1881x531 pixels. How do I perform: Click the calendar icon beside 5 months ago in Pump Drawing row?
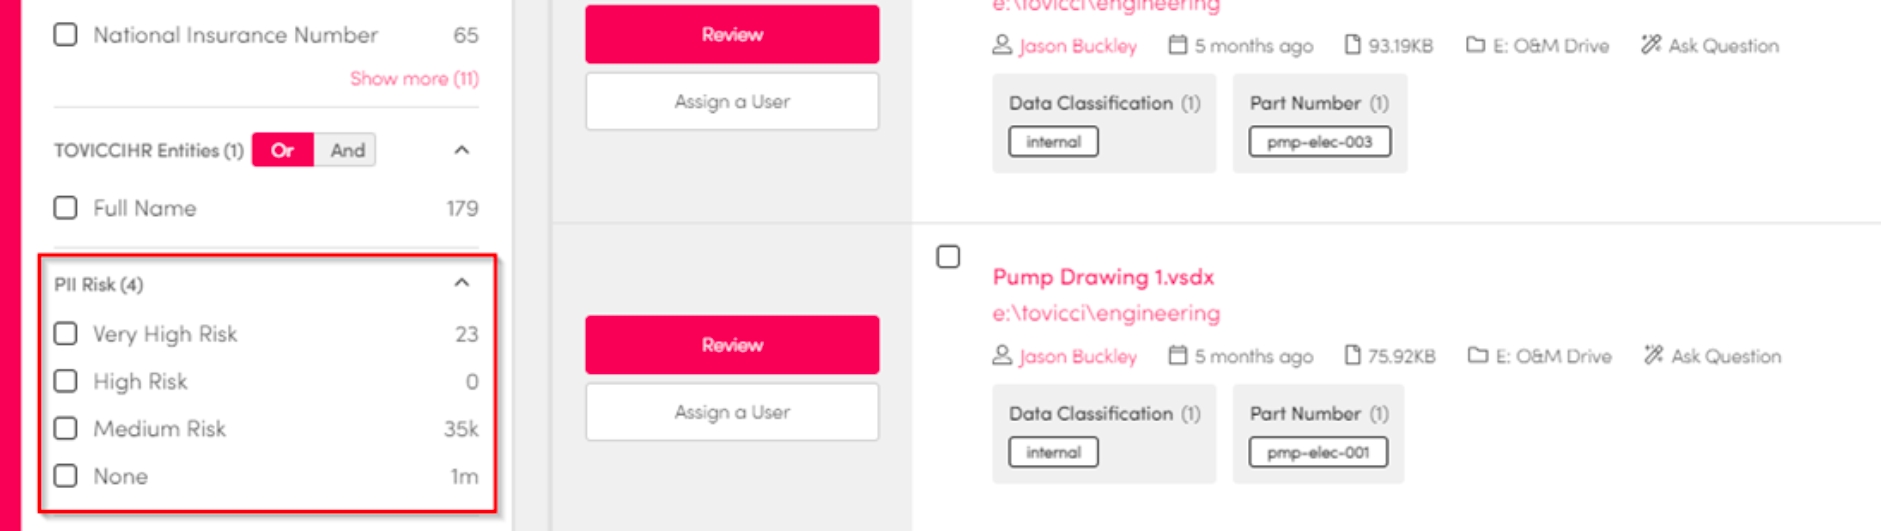(1178, 356)
